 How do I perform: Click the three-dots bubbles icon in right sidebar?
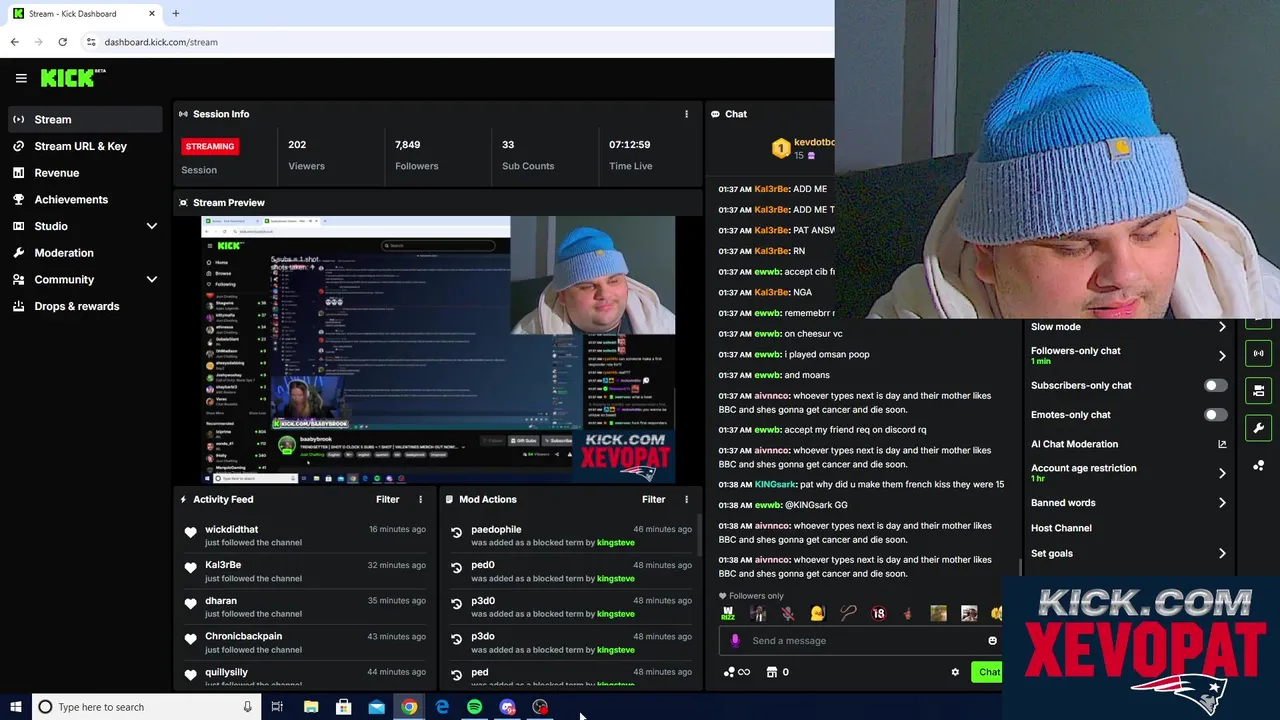tap(1259, 466)
